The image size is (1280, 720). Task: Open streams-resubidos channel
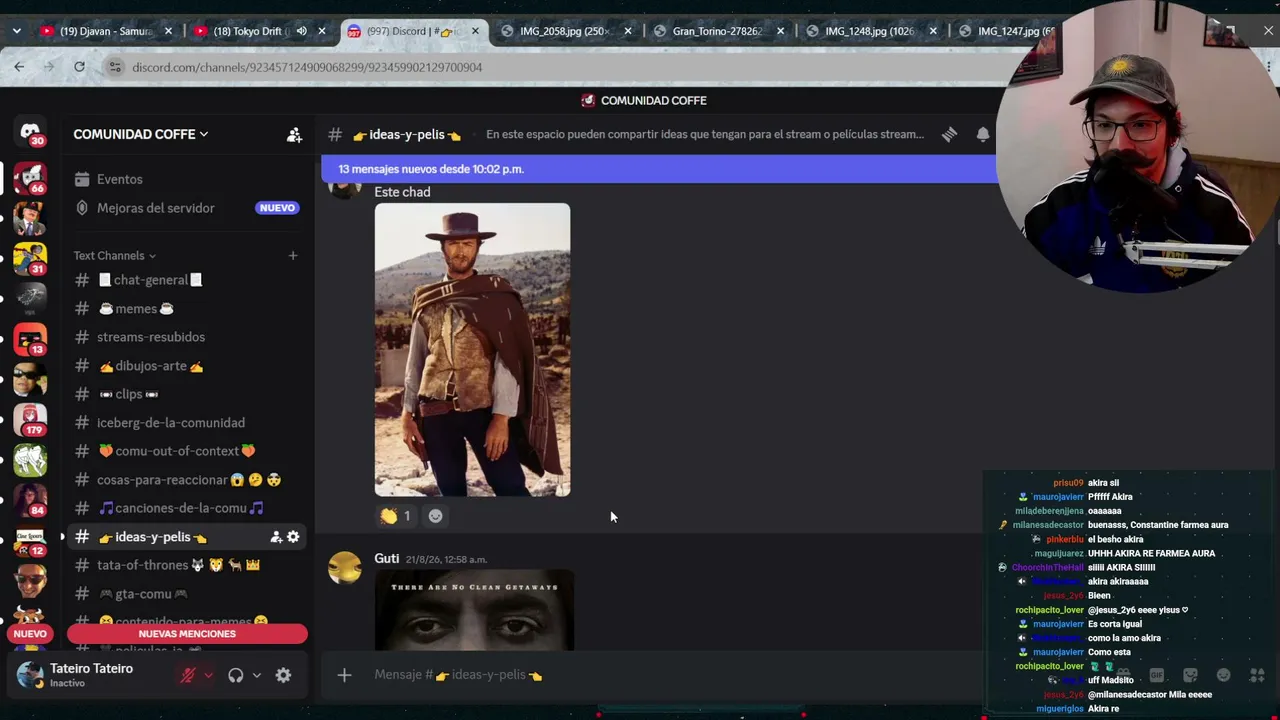(x=187, y=337)
